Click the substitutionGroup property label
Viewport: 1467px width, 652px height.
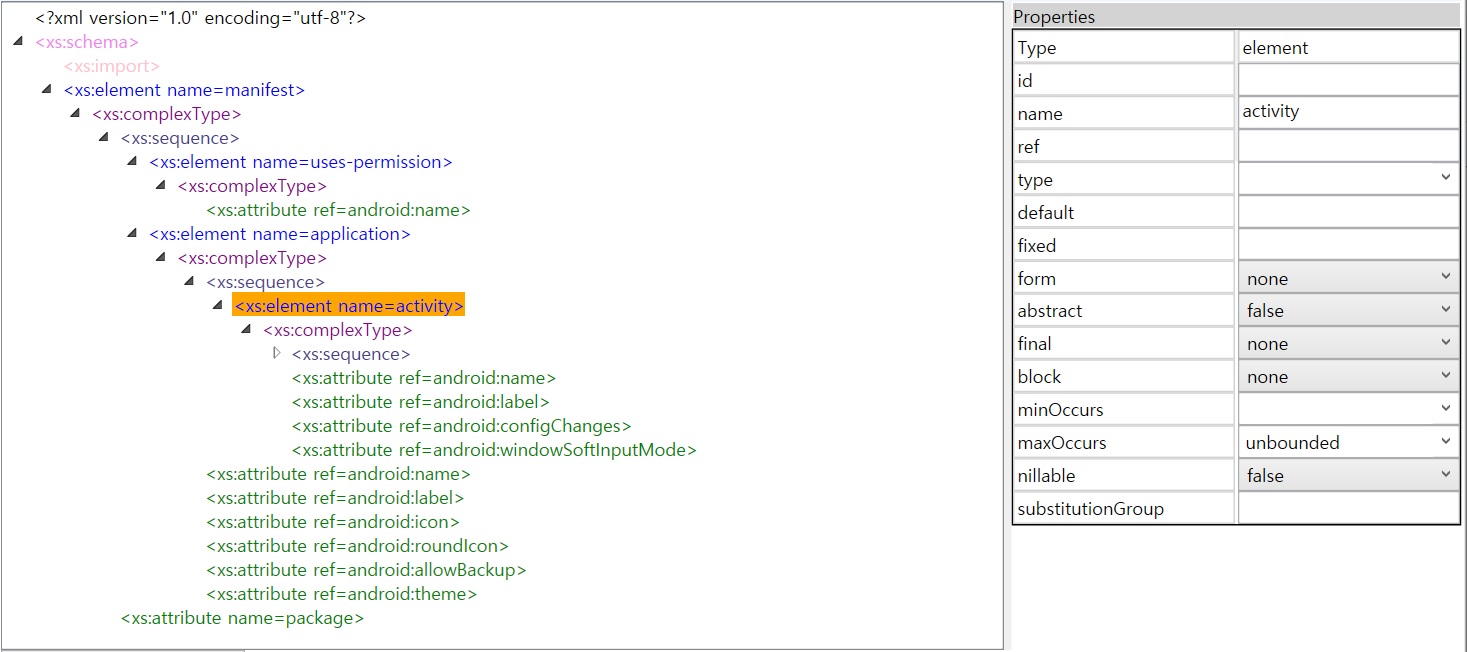pyautogui.click(x=1091, y=508)
